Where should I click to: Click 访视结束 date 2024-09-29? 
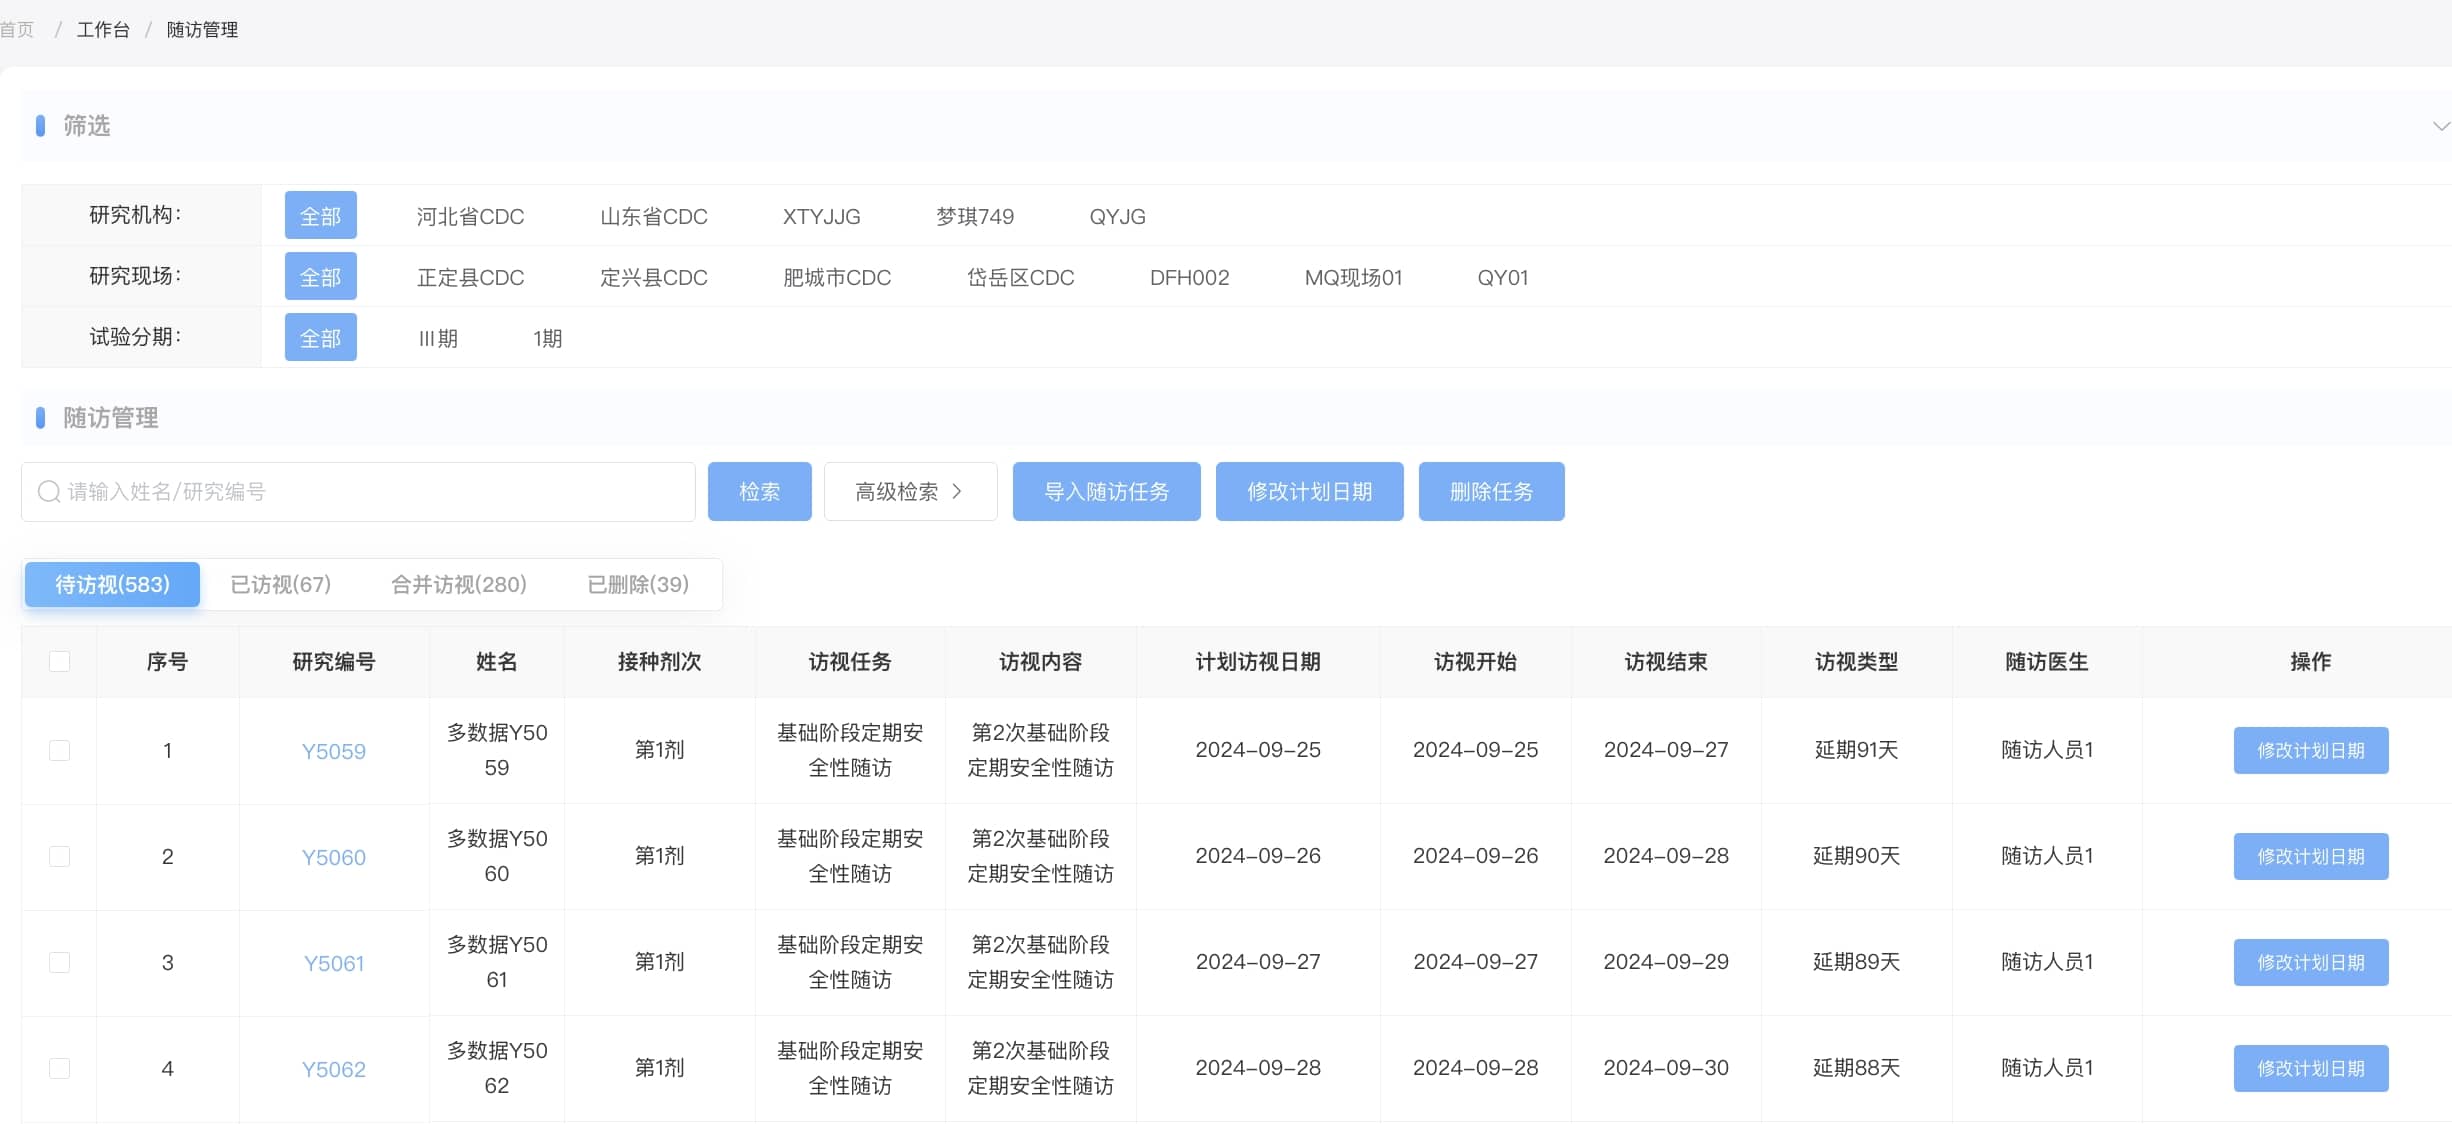(x=1666, y=962)
